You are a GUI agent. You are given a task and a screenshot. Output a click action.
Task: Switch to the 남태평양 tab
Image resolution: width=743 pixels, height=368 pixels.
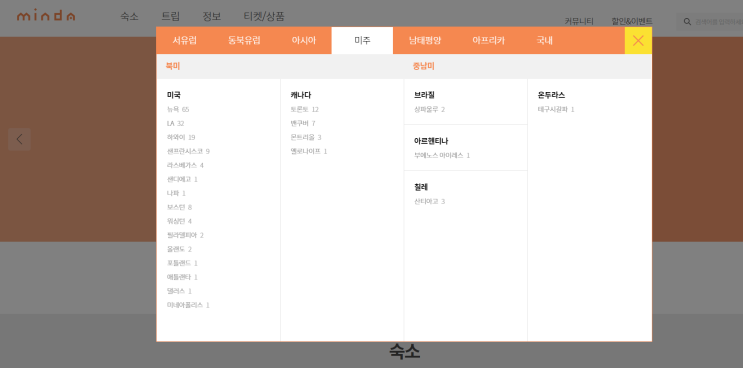pos(425,41)
